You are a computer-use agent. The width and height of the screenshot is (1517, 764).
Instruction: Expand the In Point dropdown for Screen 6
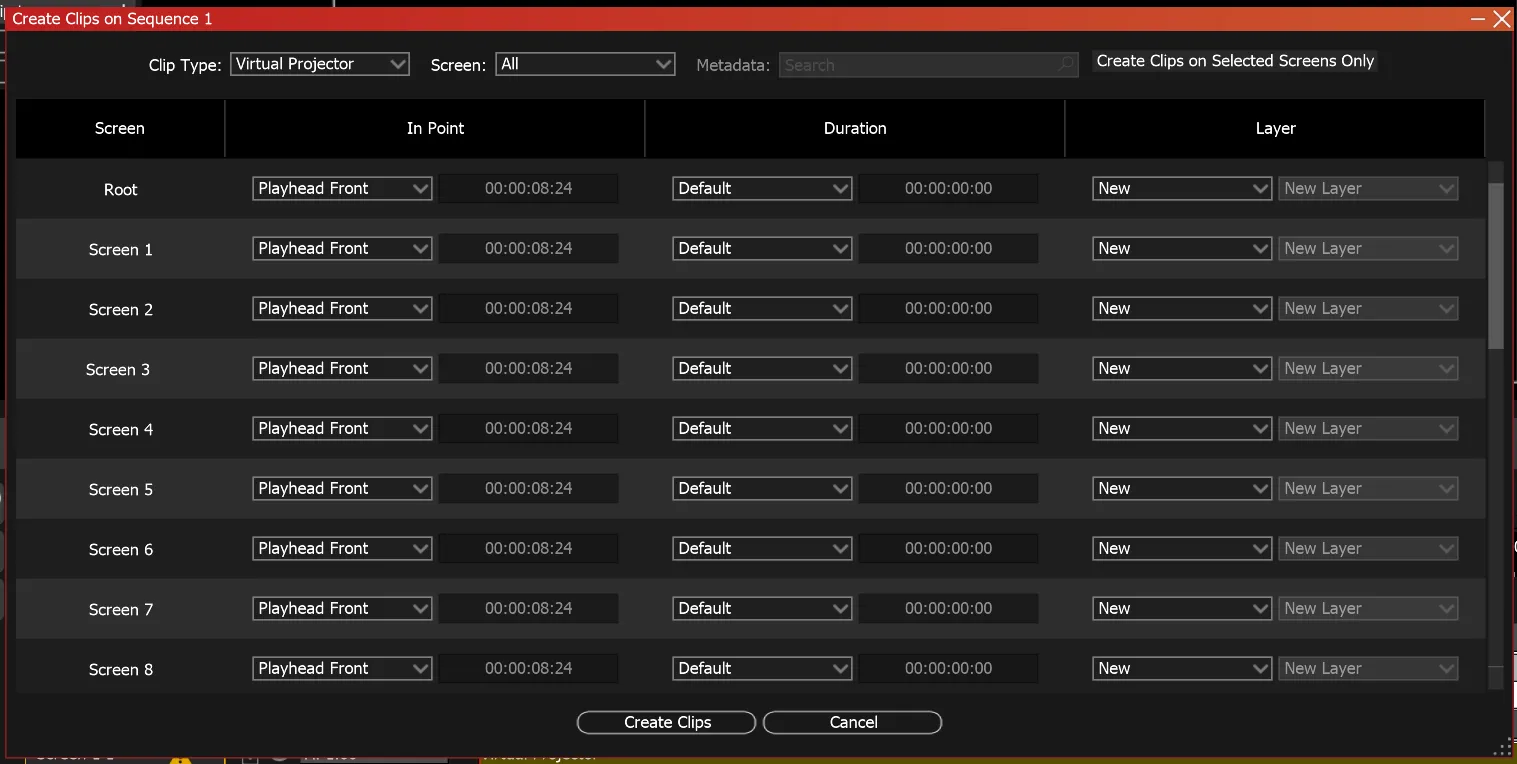(342, 548)
